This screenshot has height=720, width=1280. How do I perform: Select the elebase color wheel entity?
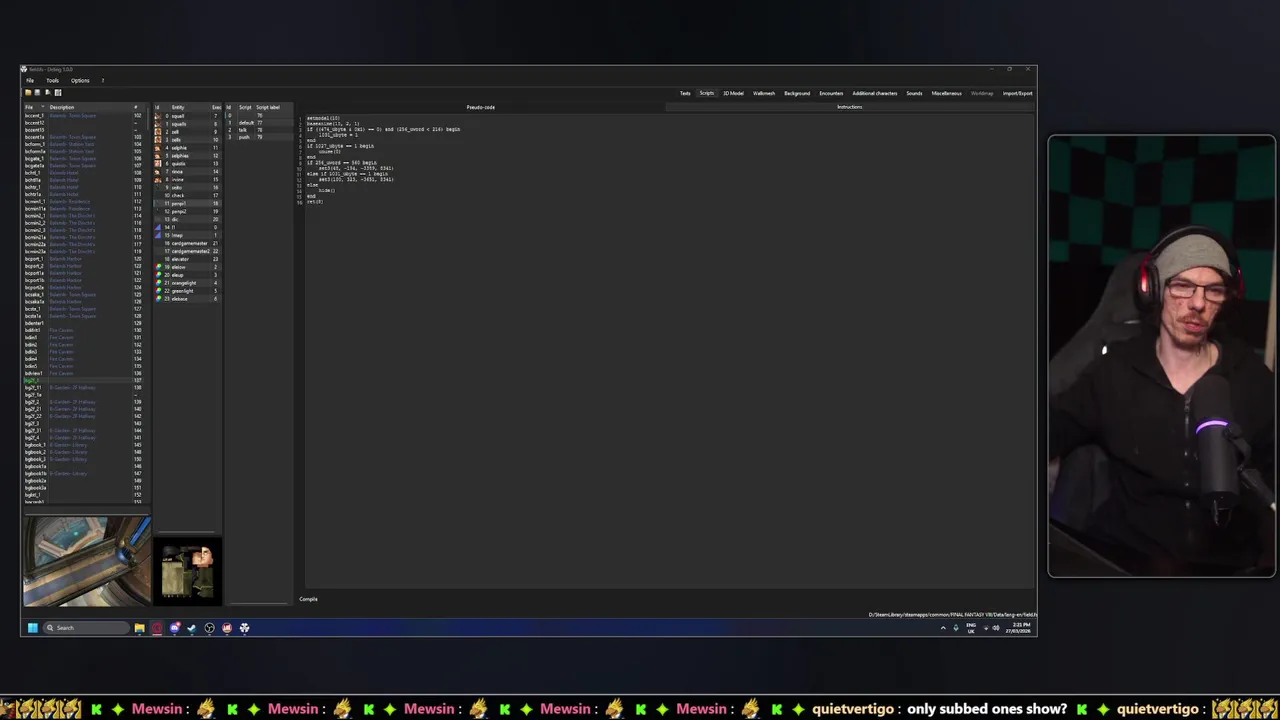[158, 299]
